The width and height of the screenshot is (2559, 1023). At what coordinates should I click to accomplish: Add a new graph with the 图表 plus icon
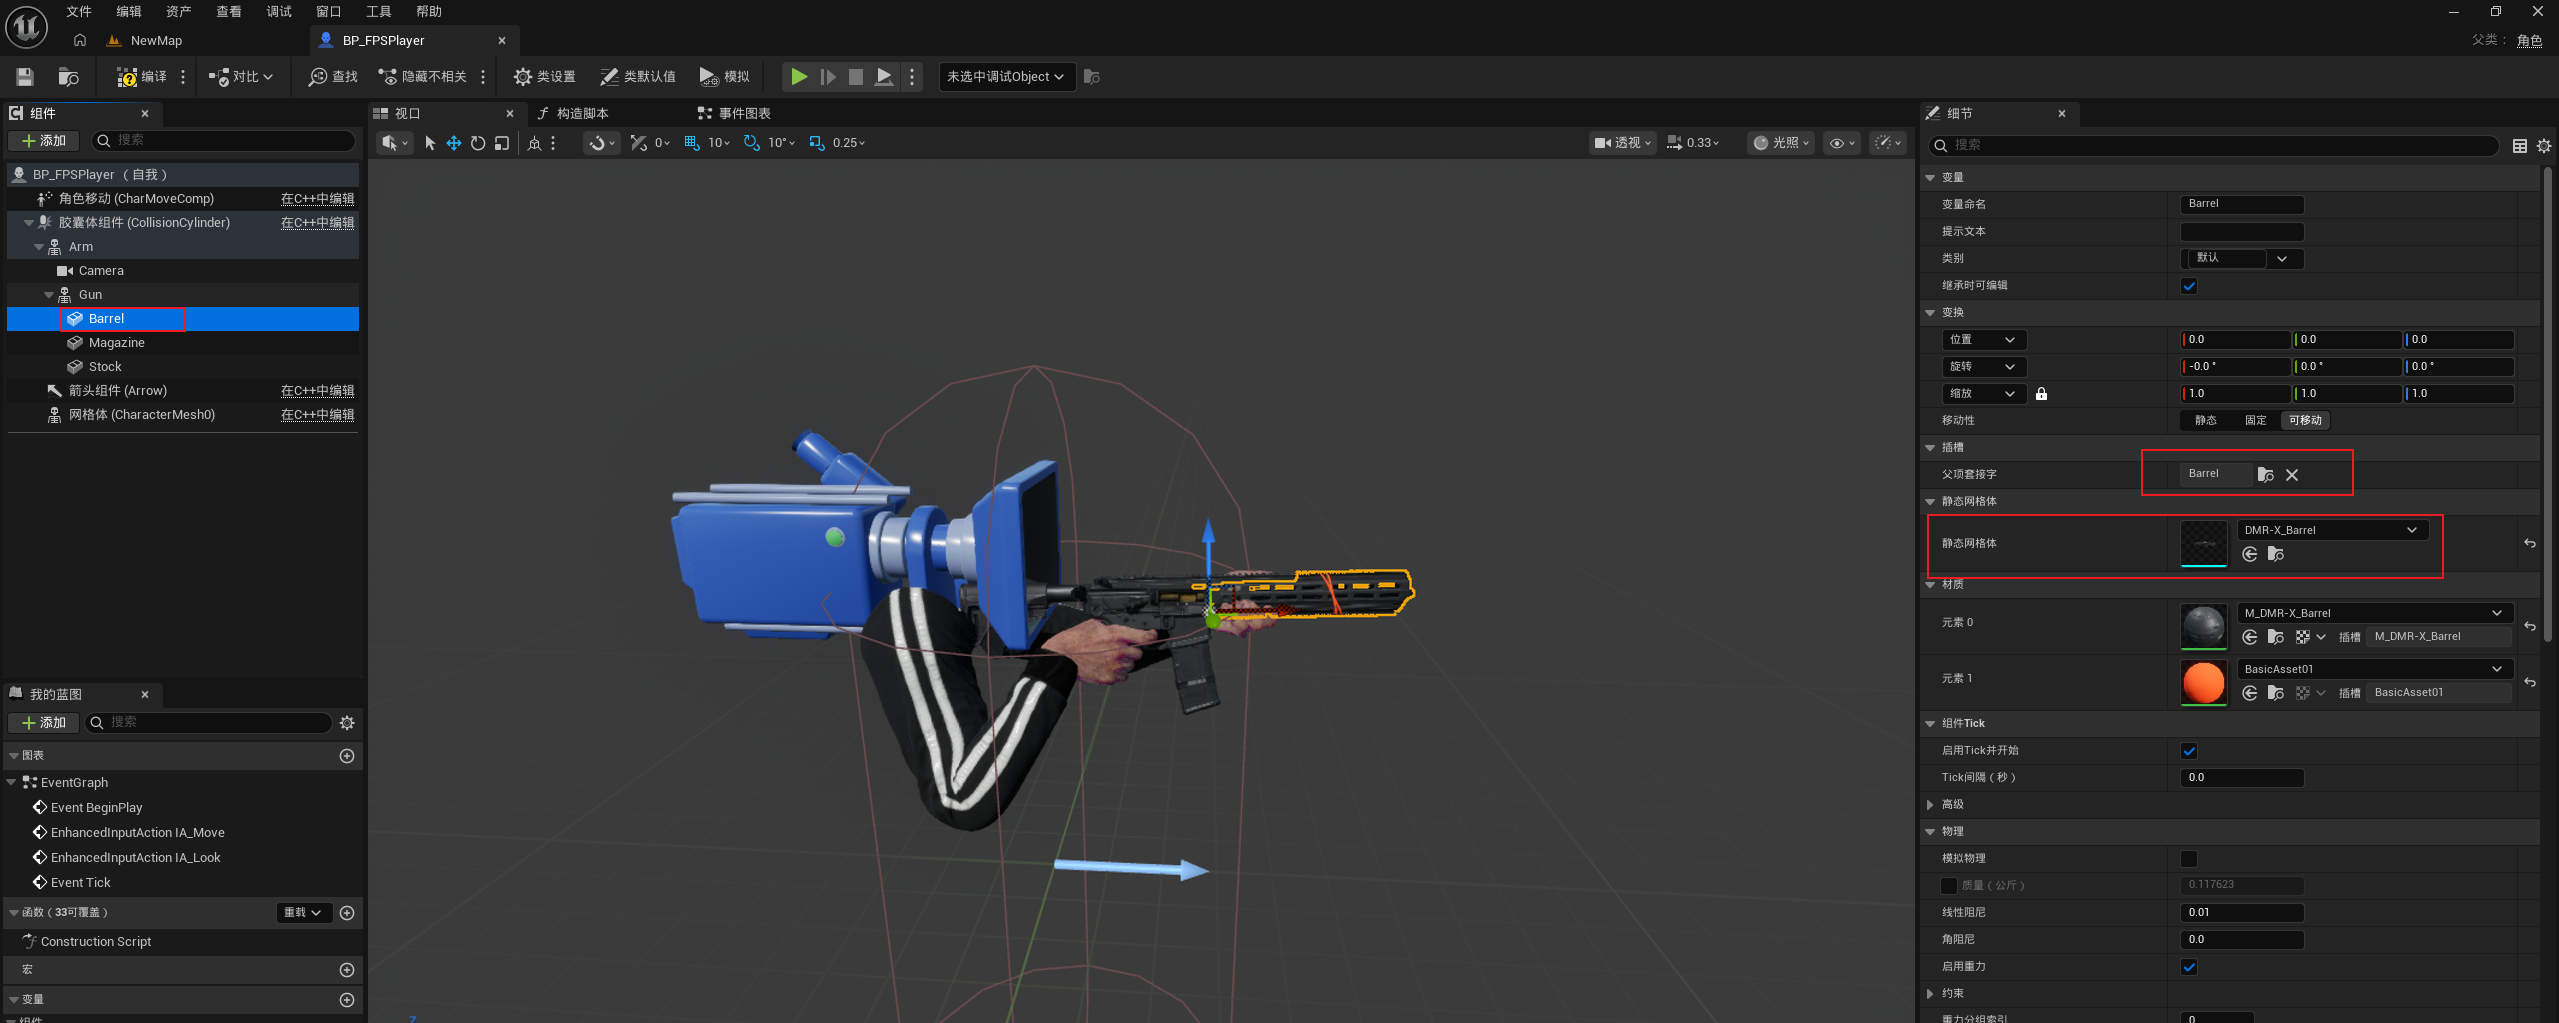347,756
